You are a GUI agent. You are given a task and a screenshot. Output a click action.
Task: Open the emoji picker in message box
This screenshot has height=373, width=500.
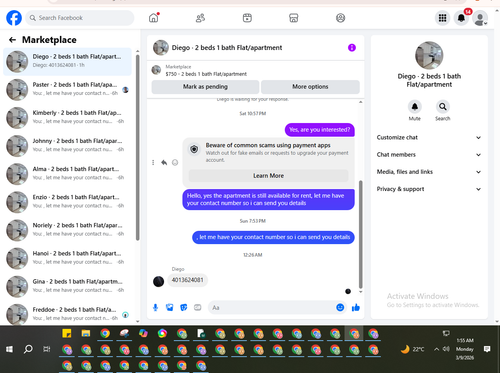pyautogui.click(x=340, y=307)
